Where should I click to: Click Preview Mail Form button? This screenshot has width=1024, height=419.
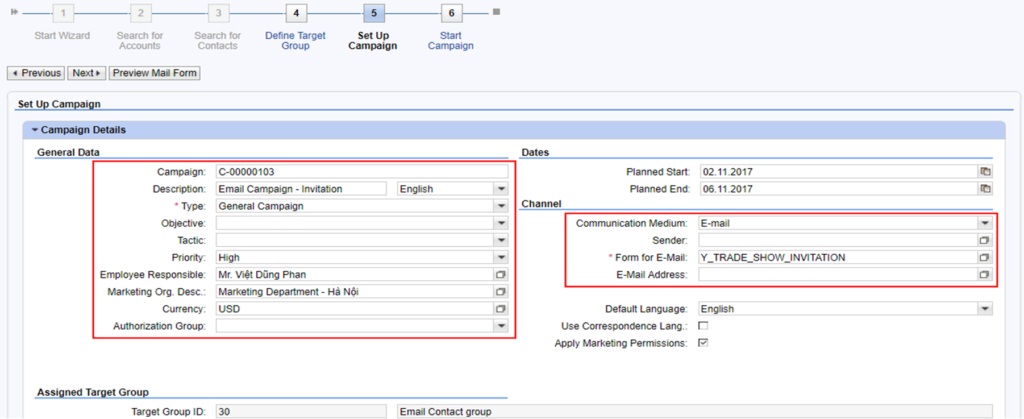tap(155, 73)
